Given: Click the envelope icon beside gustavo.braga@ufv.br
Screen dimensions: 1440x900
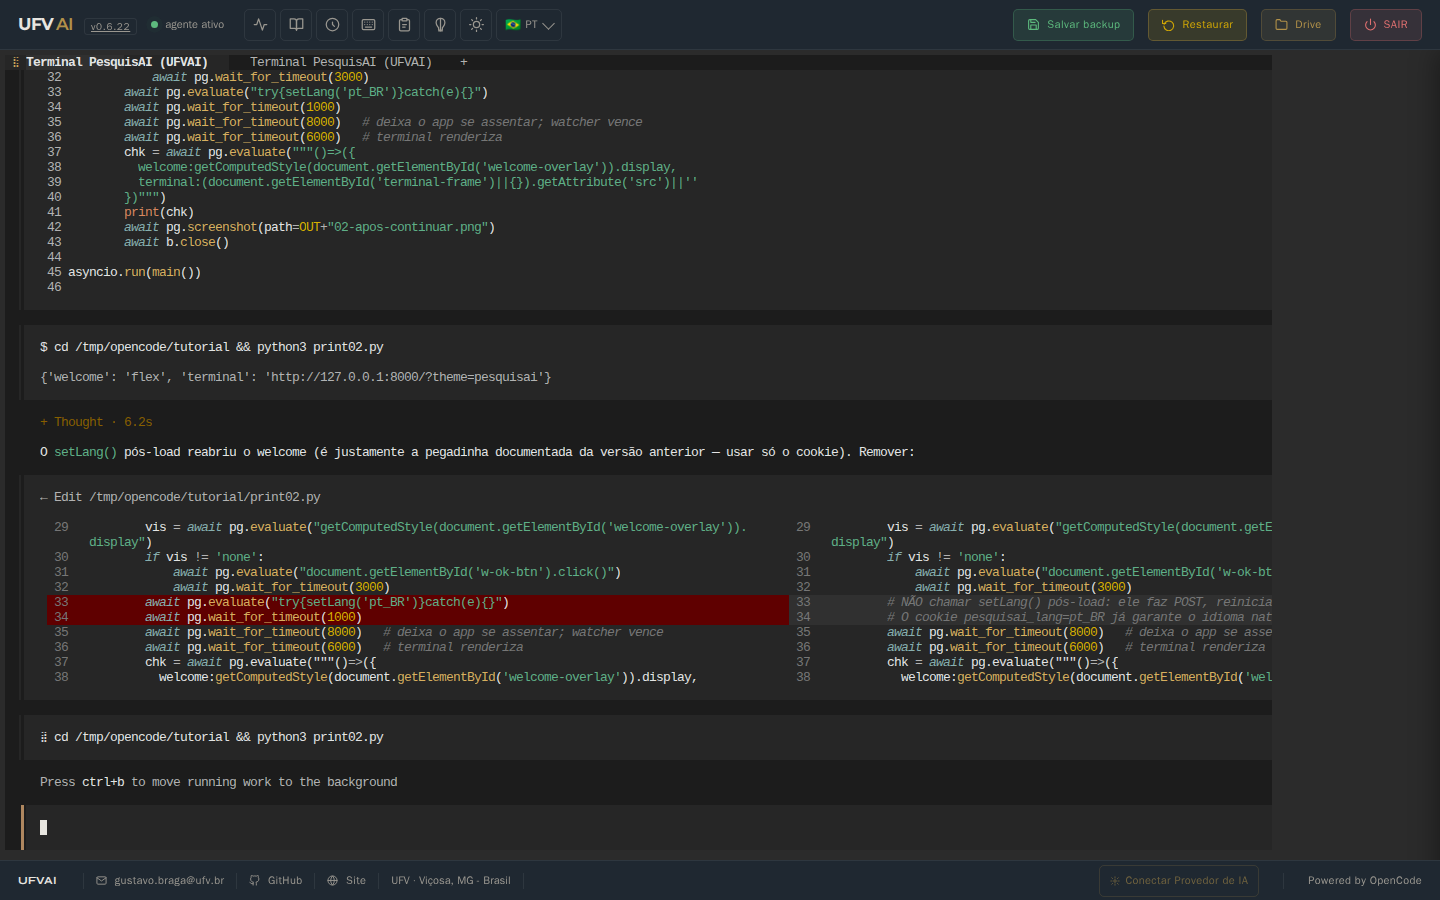Looking at the screenshot, I should [101, 881].
